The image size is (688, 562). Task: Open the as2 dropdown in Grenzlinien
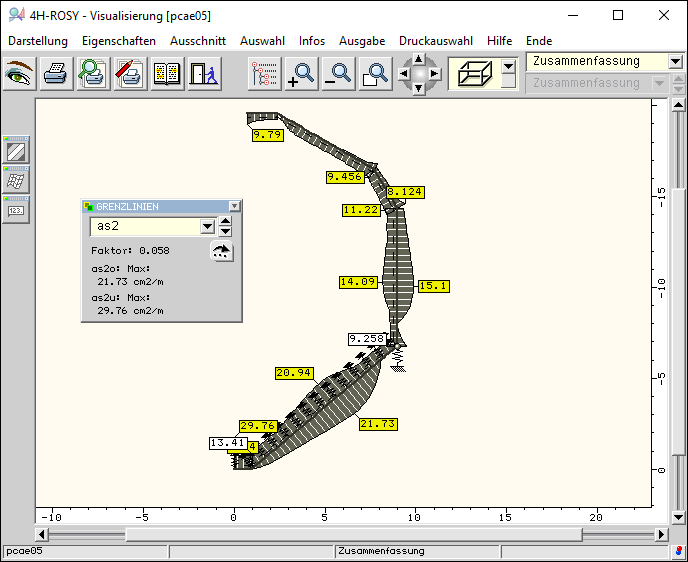[208, 227]
